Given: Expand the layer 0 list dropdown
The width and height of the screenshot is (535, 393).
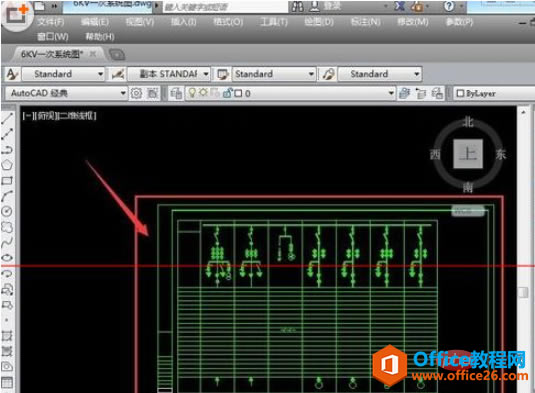Looking at the screenshot, I should point(391,93).
